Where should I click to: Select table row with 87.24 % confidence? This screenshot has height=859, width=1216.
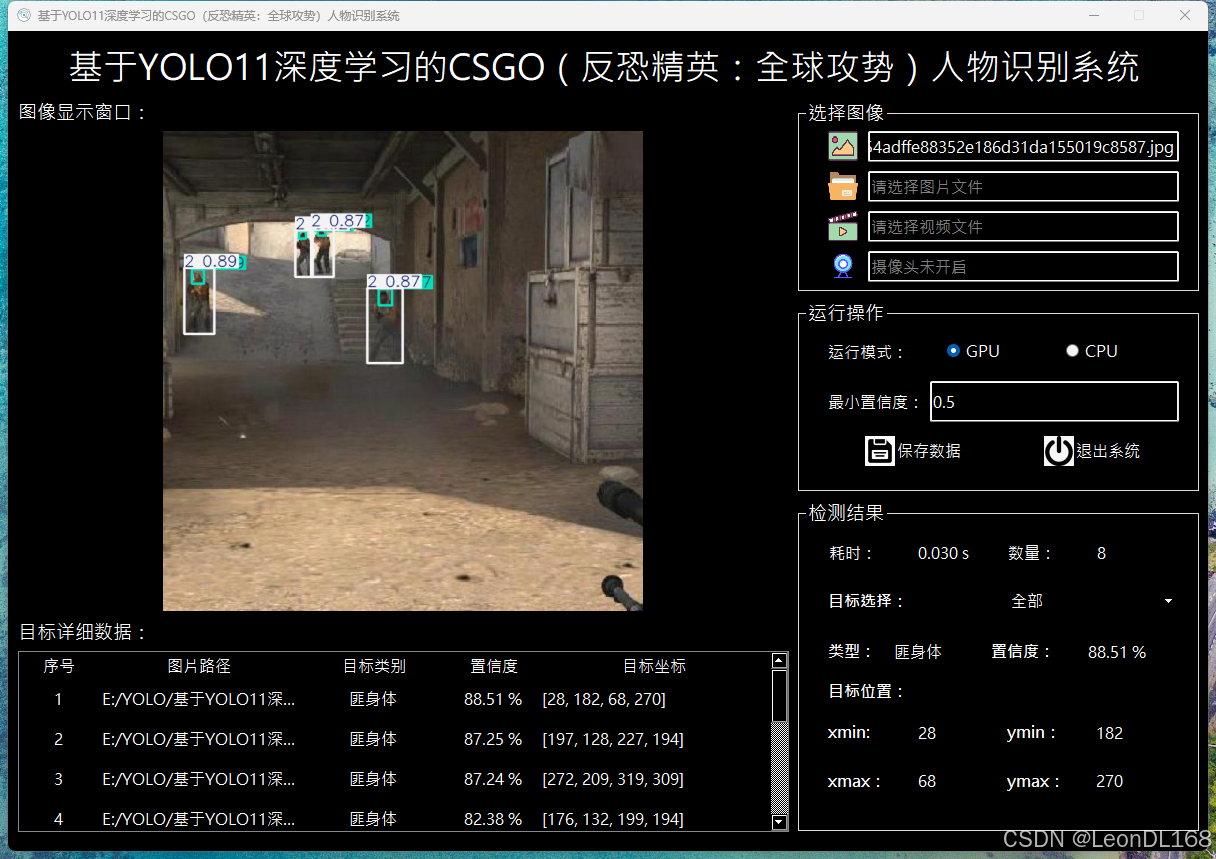(x=395, y=779)
